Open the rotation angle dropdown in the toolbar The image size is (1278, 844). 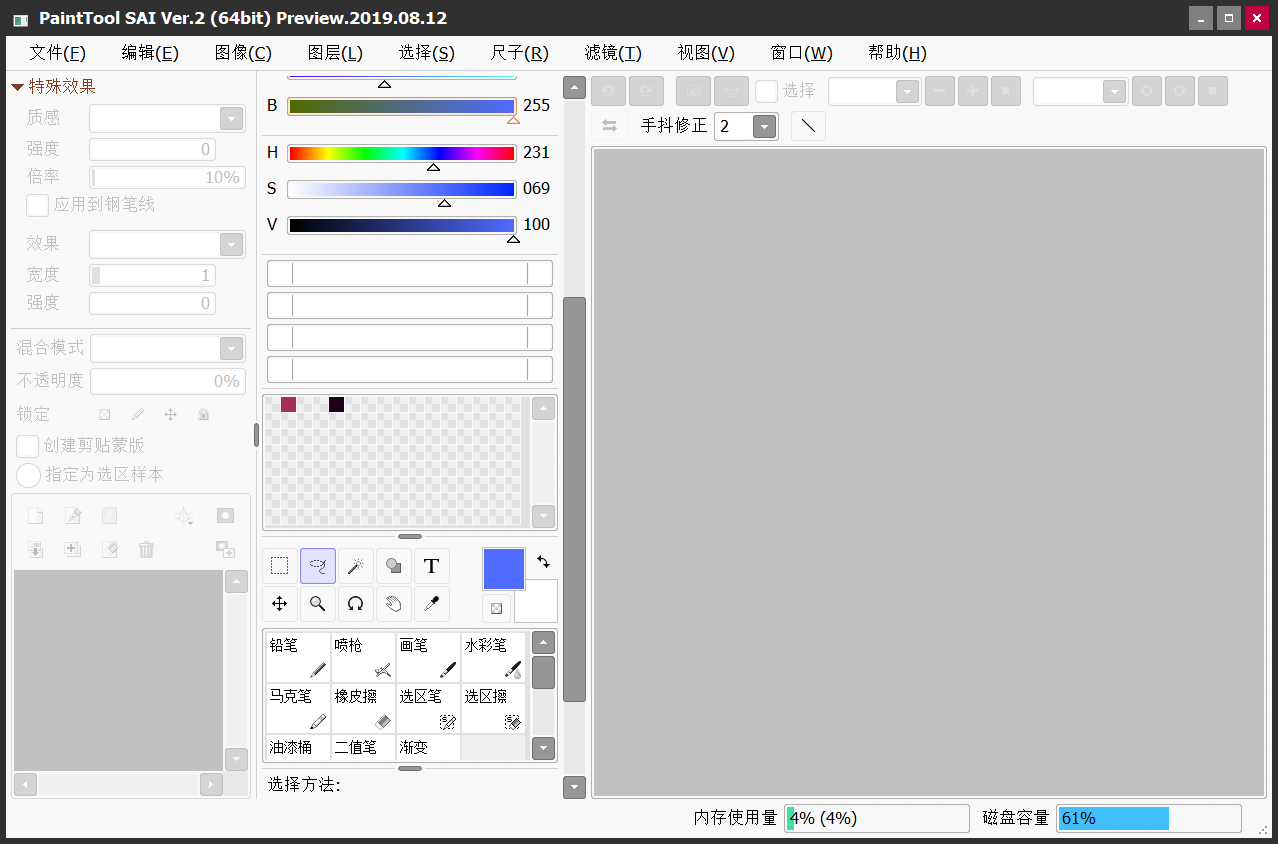pos(1115,92)
